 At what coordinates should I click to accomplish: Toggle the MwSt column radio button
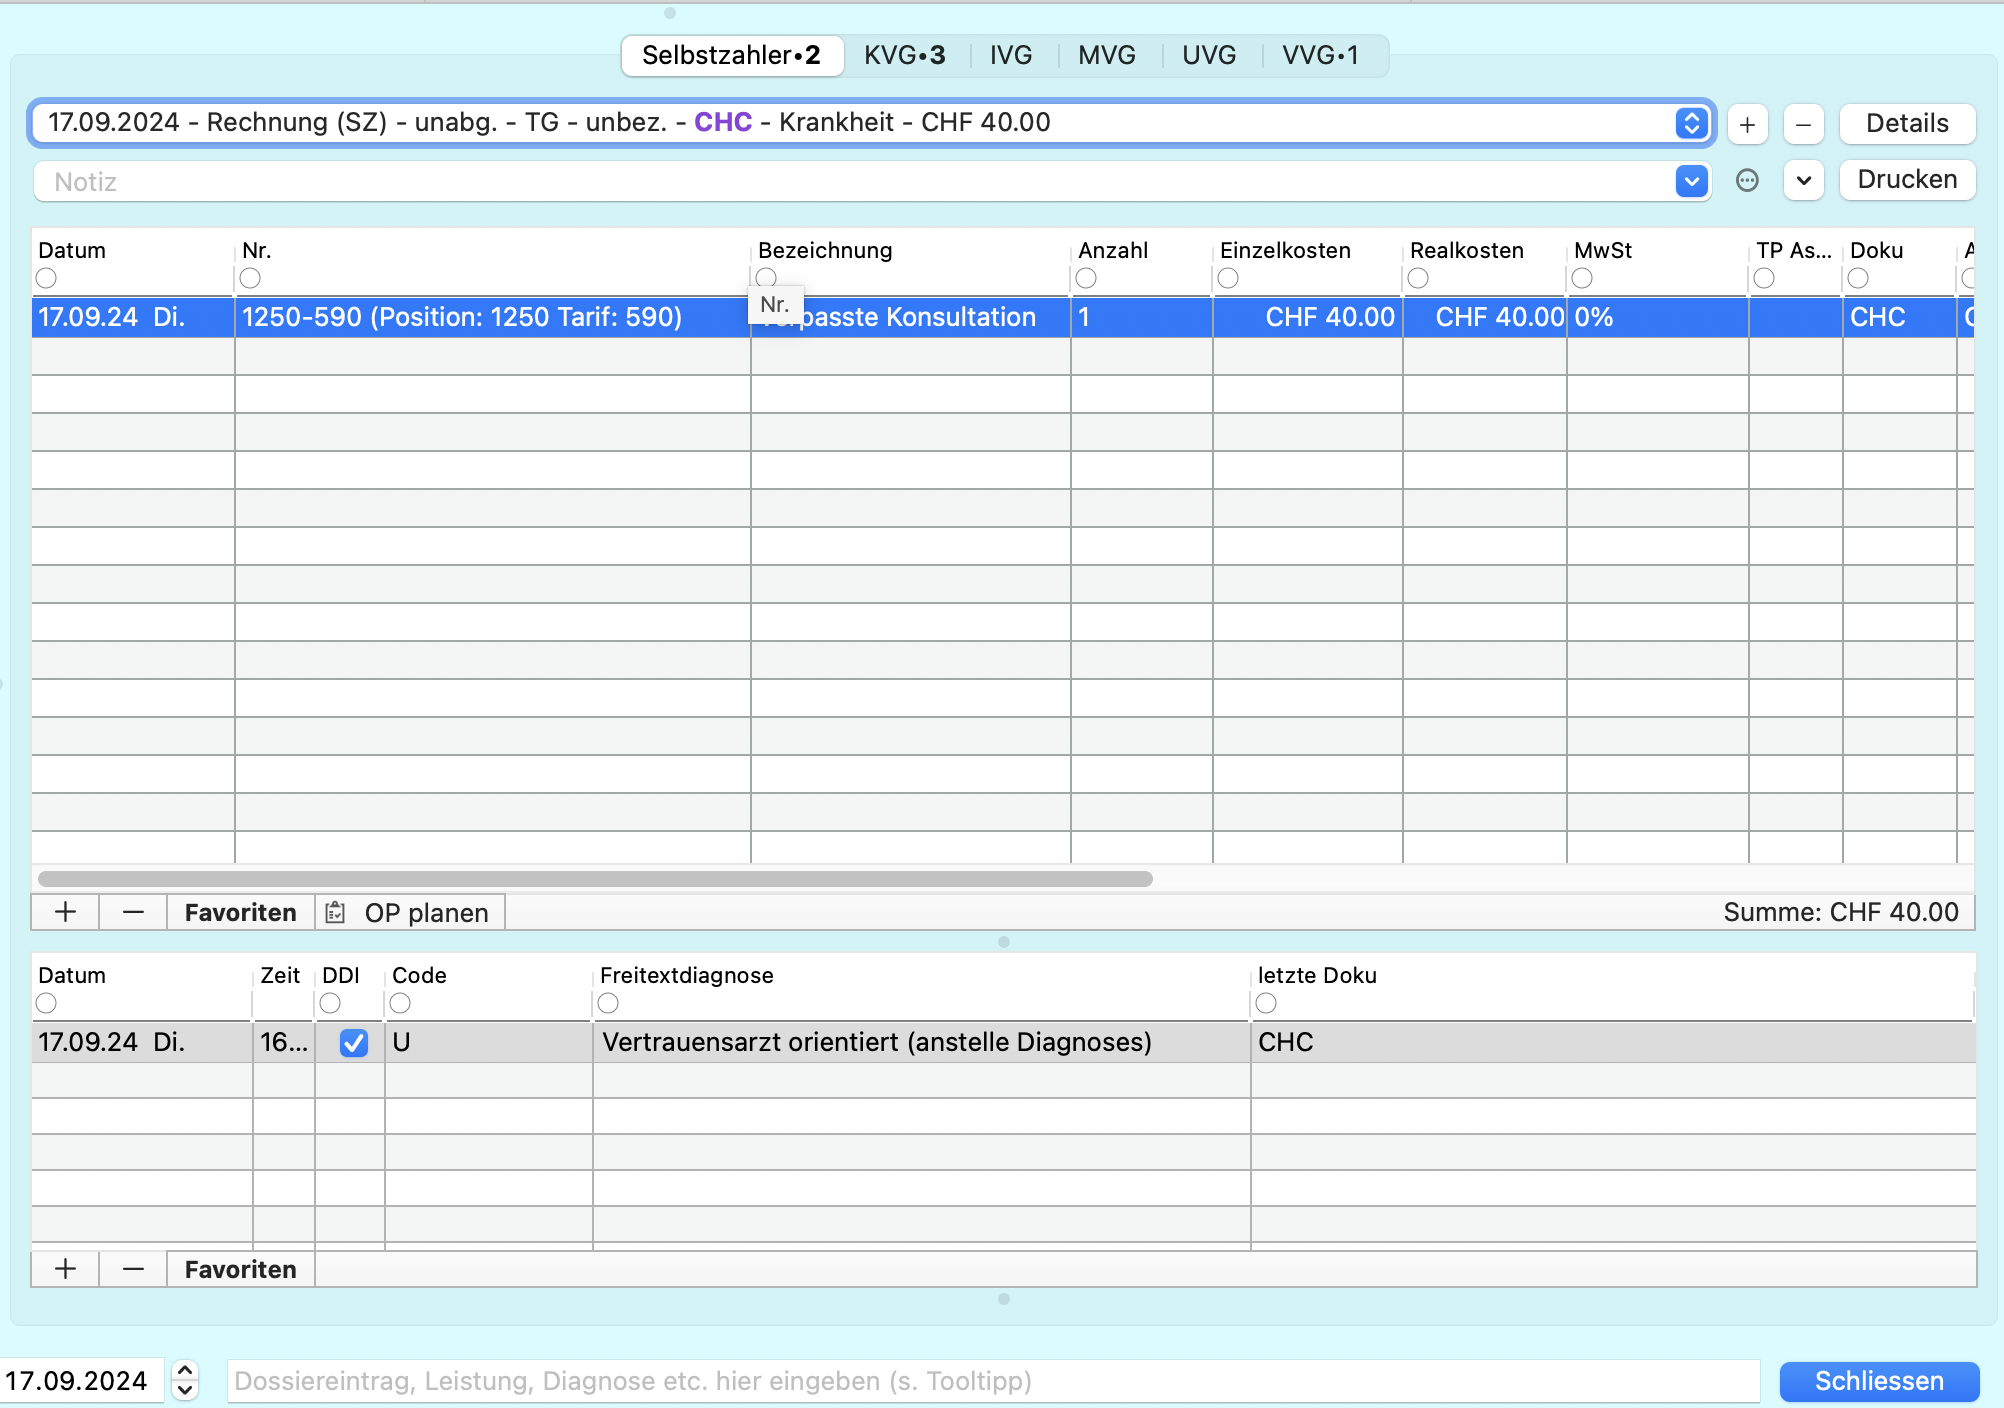(x=1582, y=278)
